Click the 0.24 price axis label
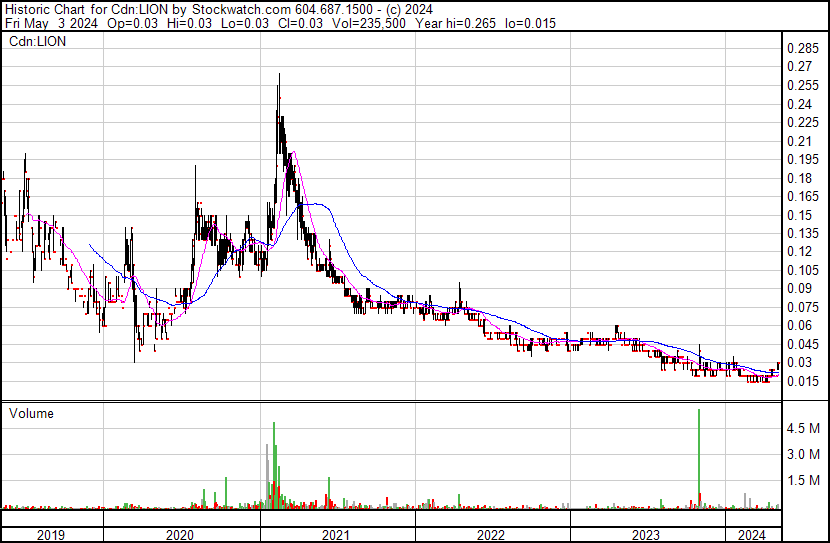830x543 pixels. 799,104
